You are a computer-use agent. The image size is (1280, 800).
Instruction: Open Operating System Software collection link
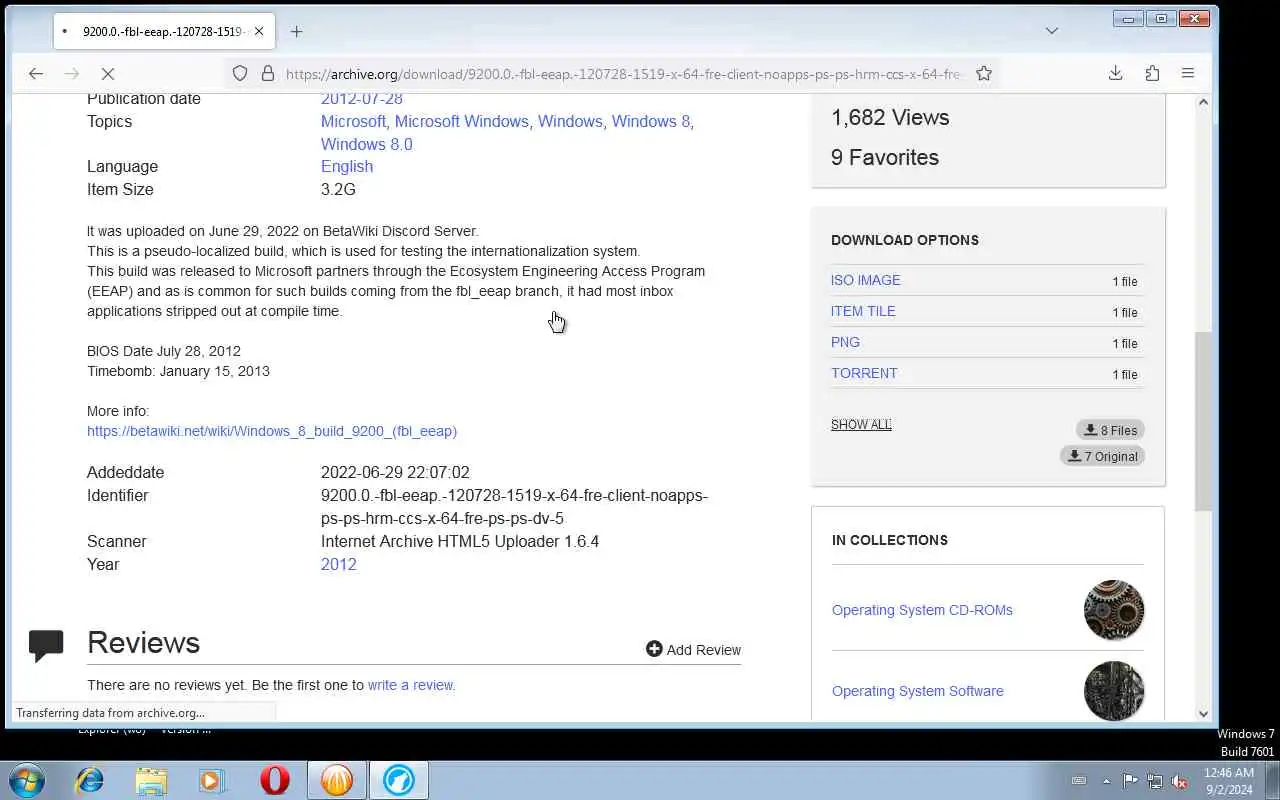point(918,691)
